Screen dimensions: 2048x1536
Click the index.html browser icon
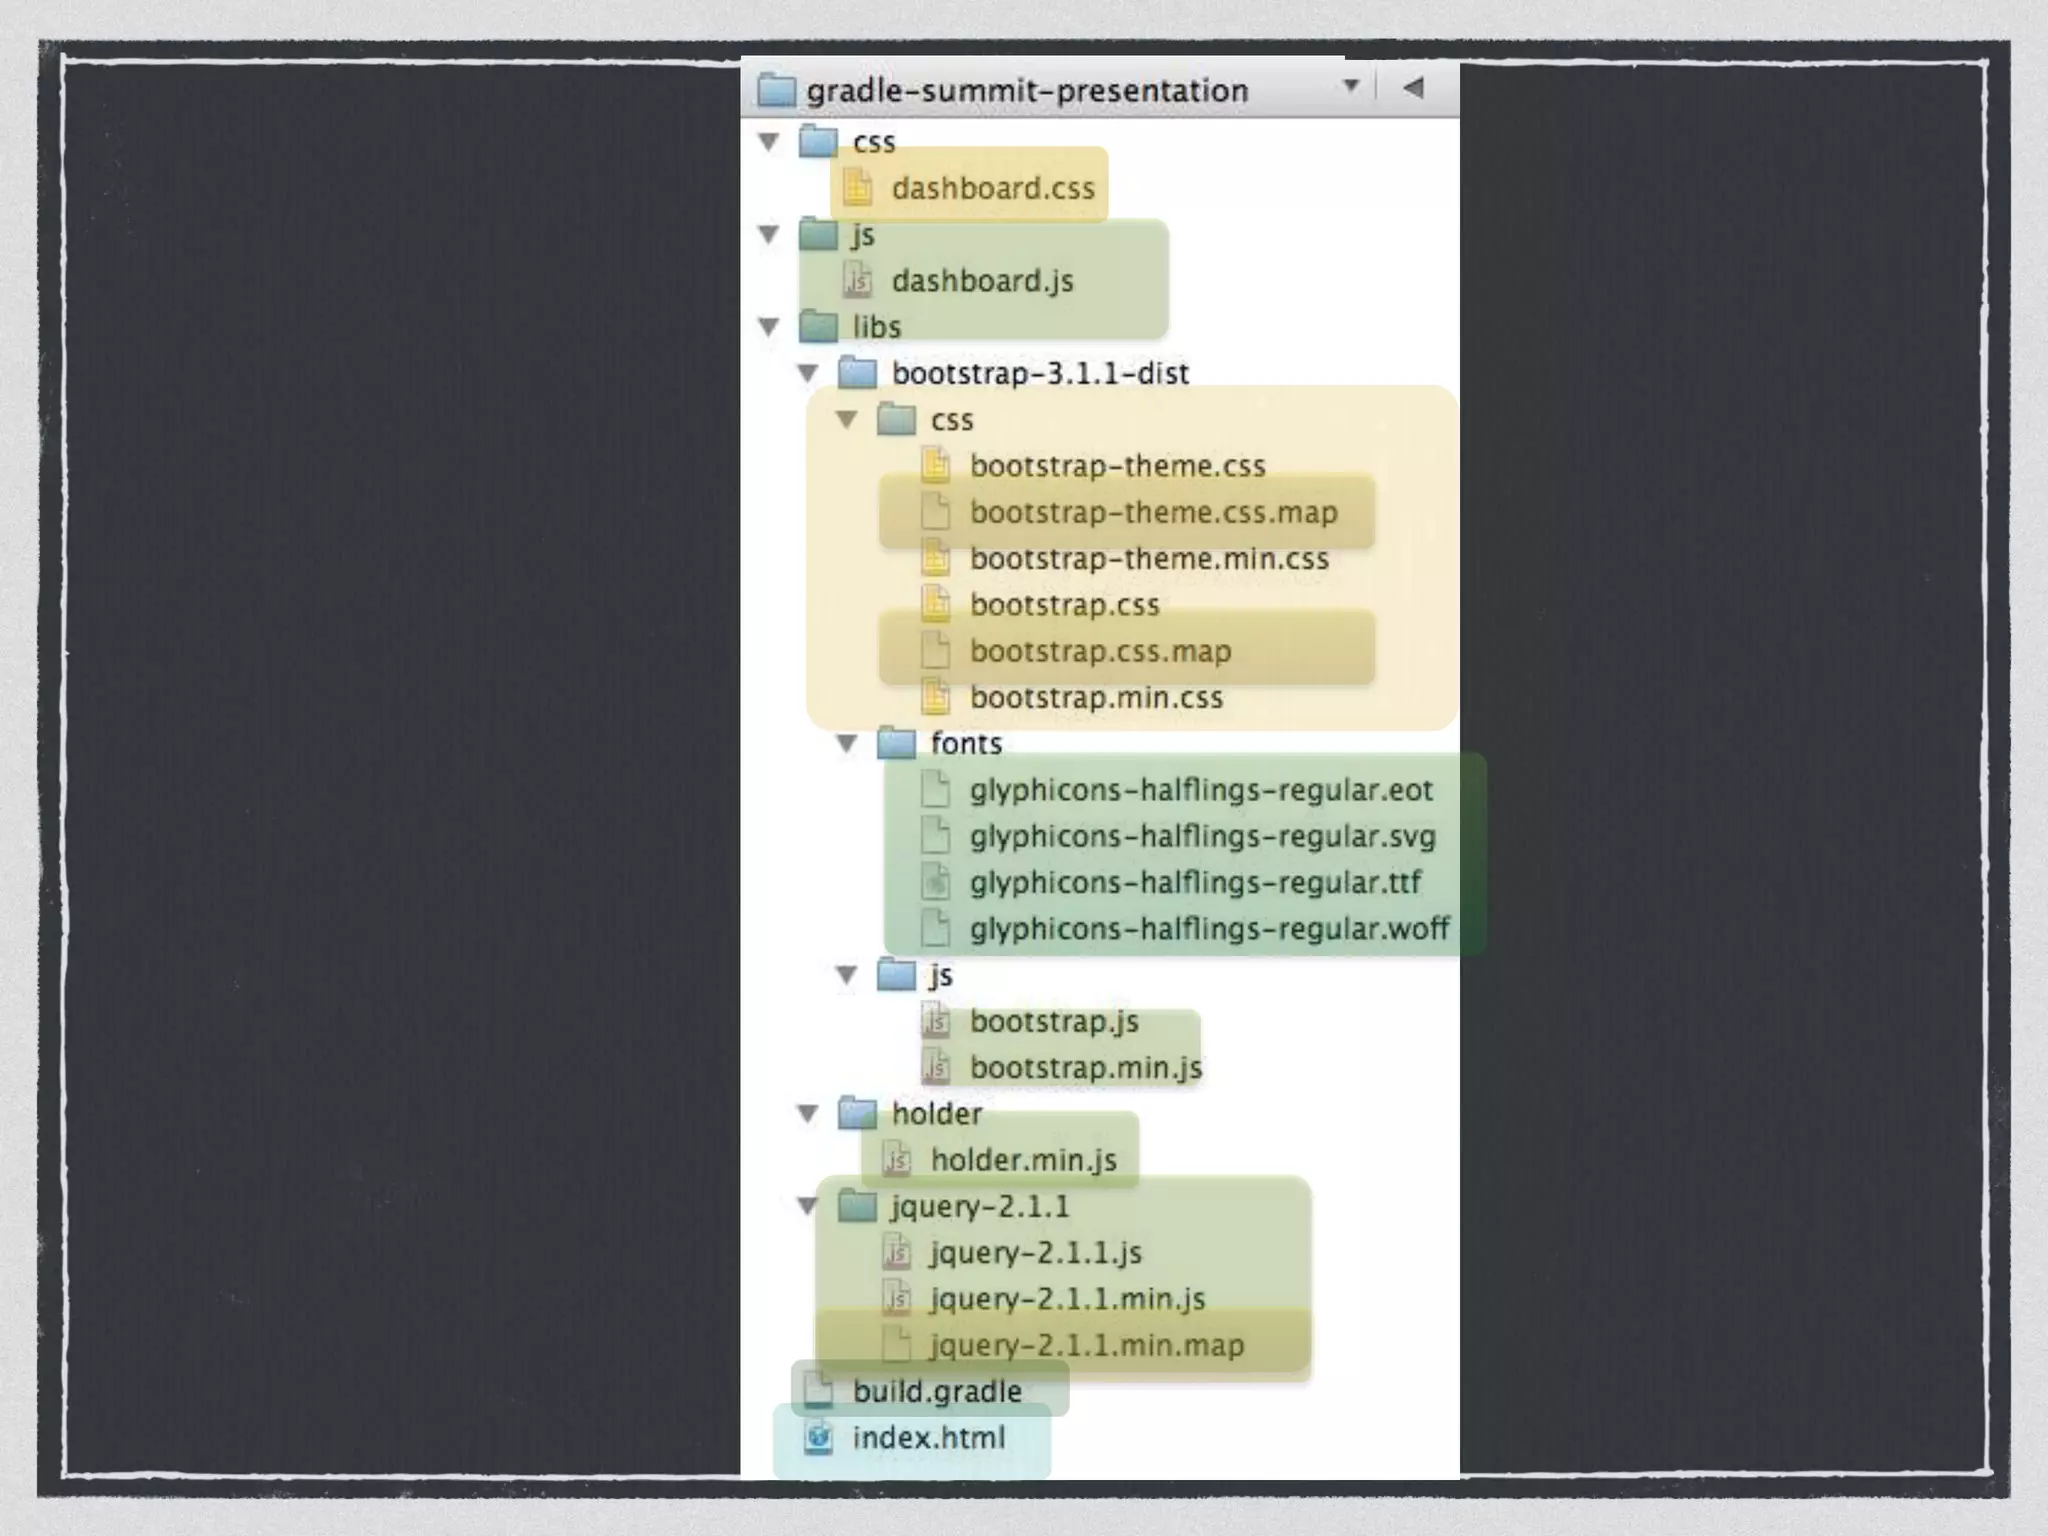(818, 1437)
